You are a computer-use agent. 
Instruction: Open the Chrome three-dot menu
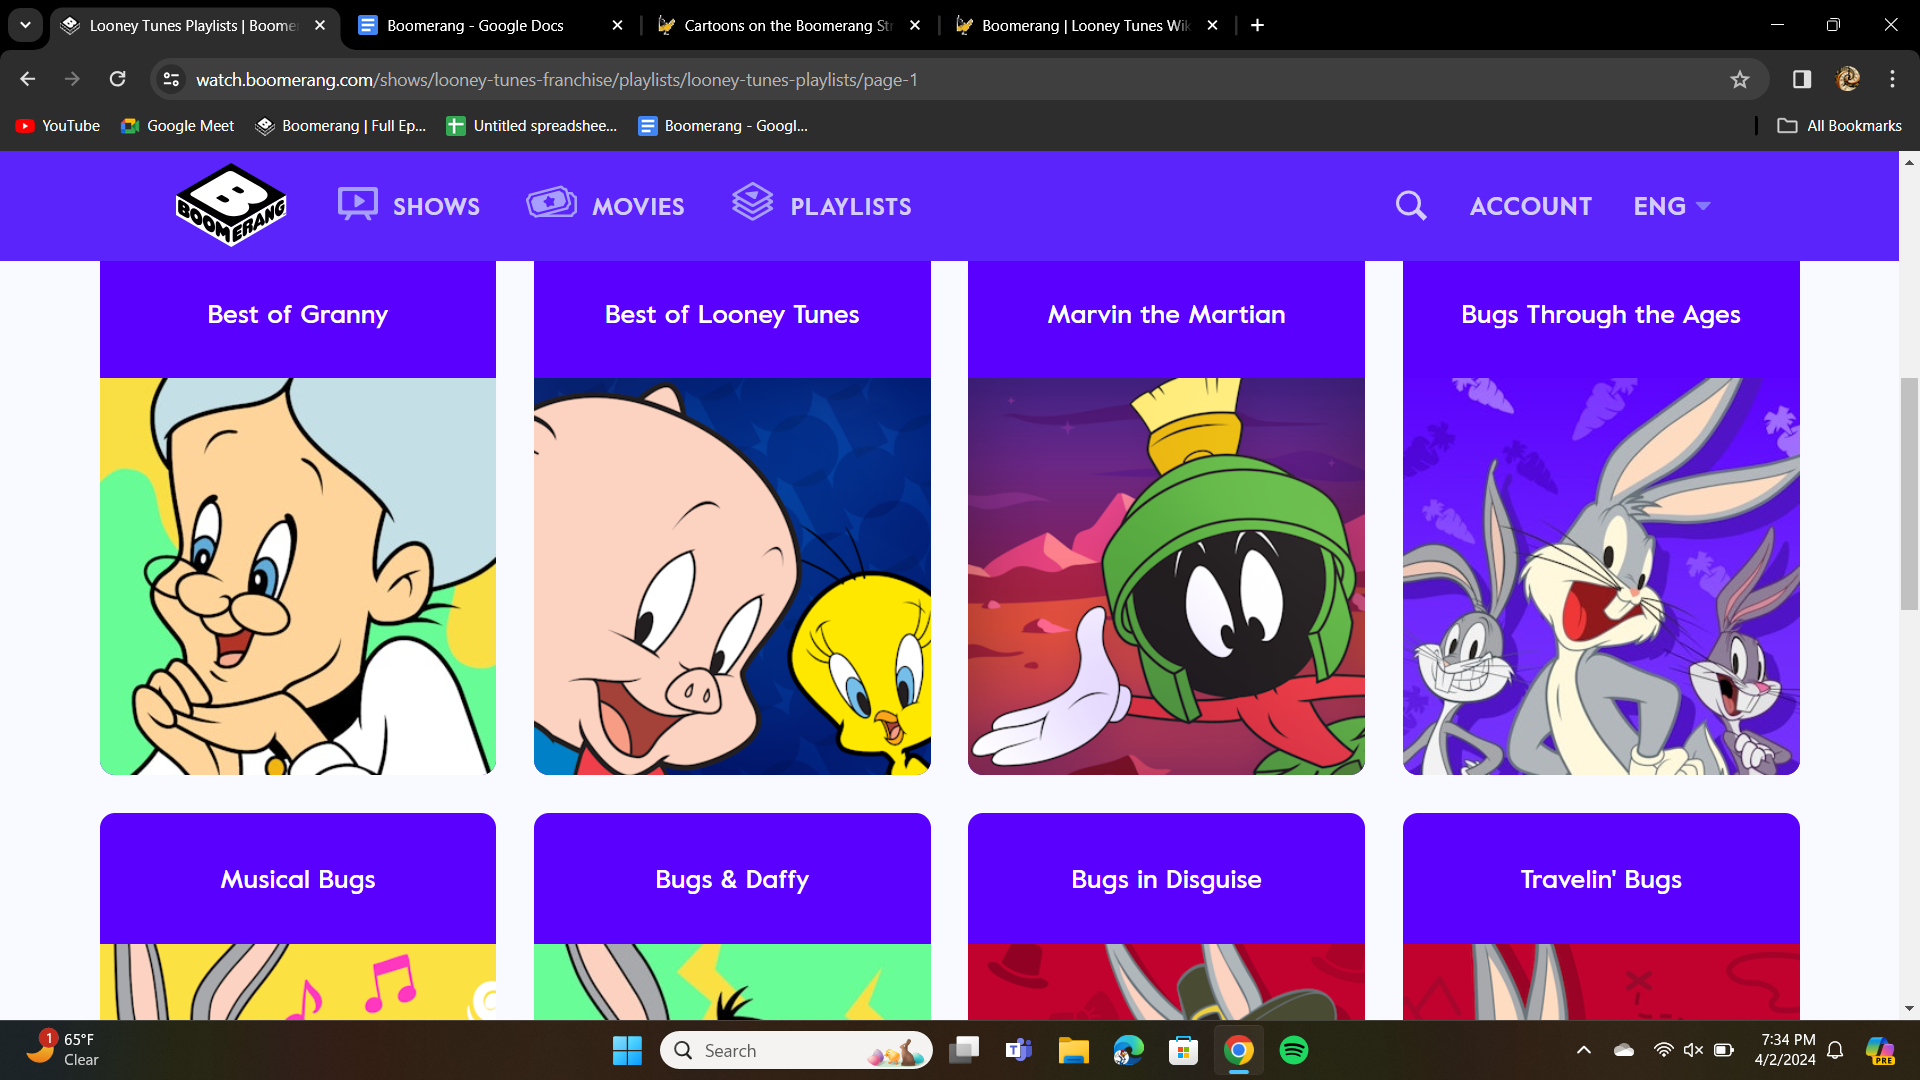pos(1892,79)
